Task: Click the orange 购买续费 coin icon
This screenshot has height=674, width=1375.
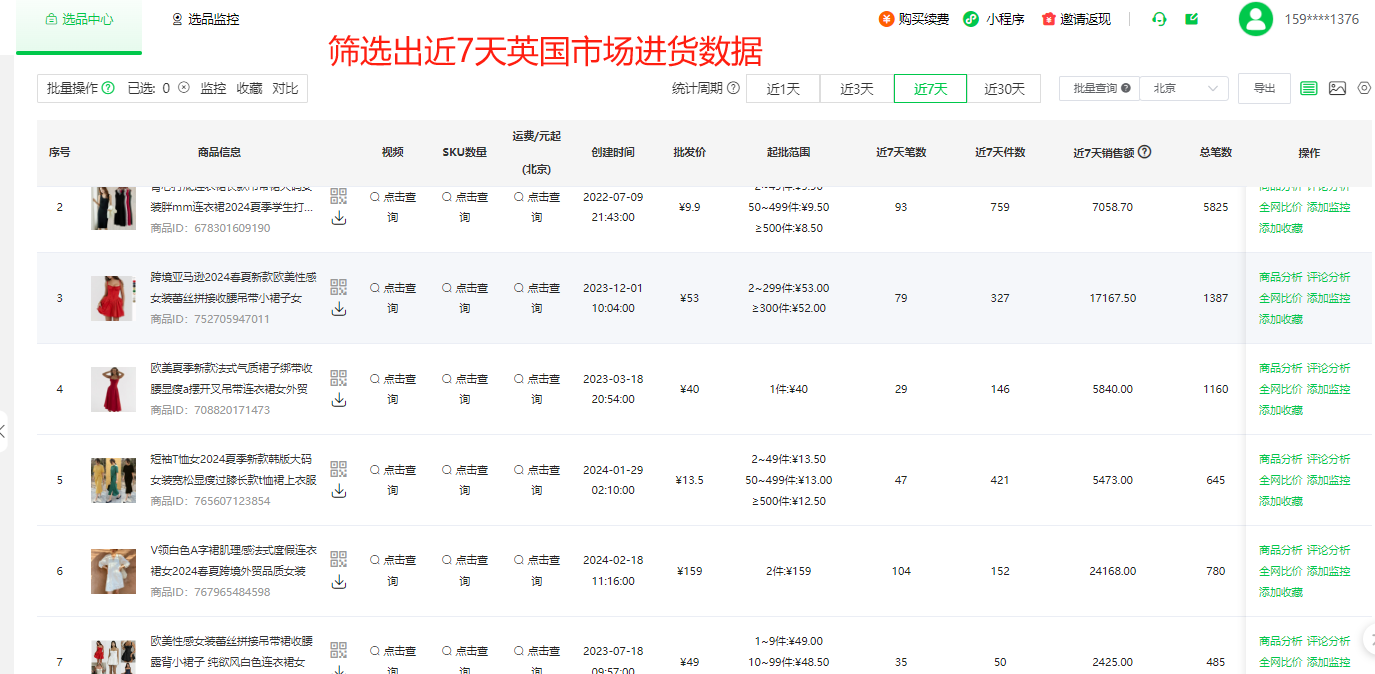Action: [x=886, y=19]
